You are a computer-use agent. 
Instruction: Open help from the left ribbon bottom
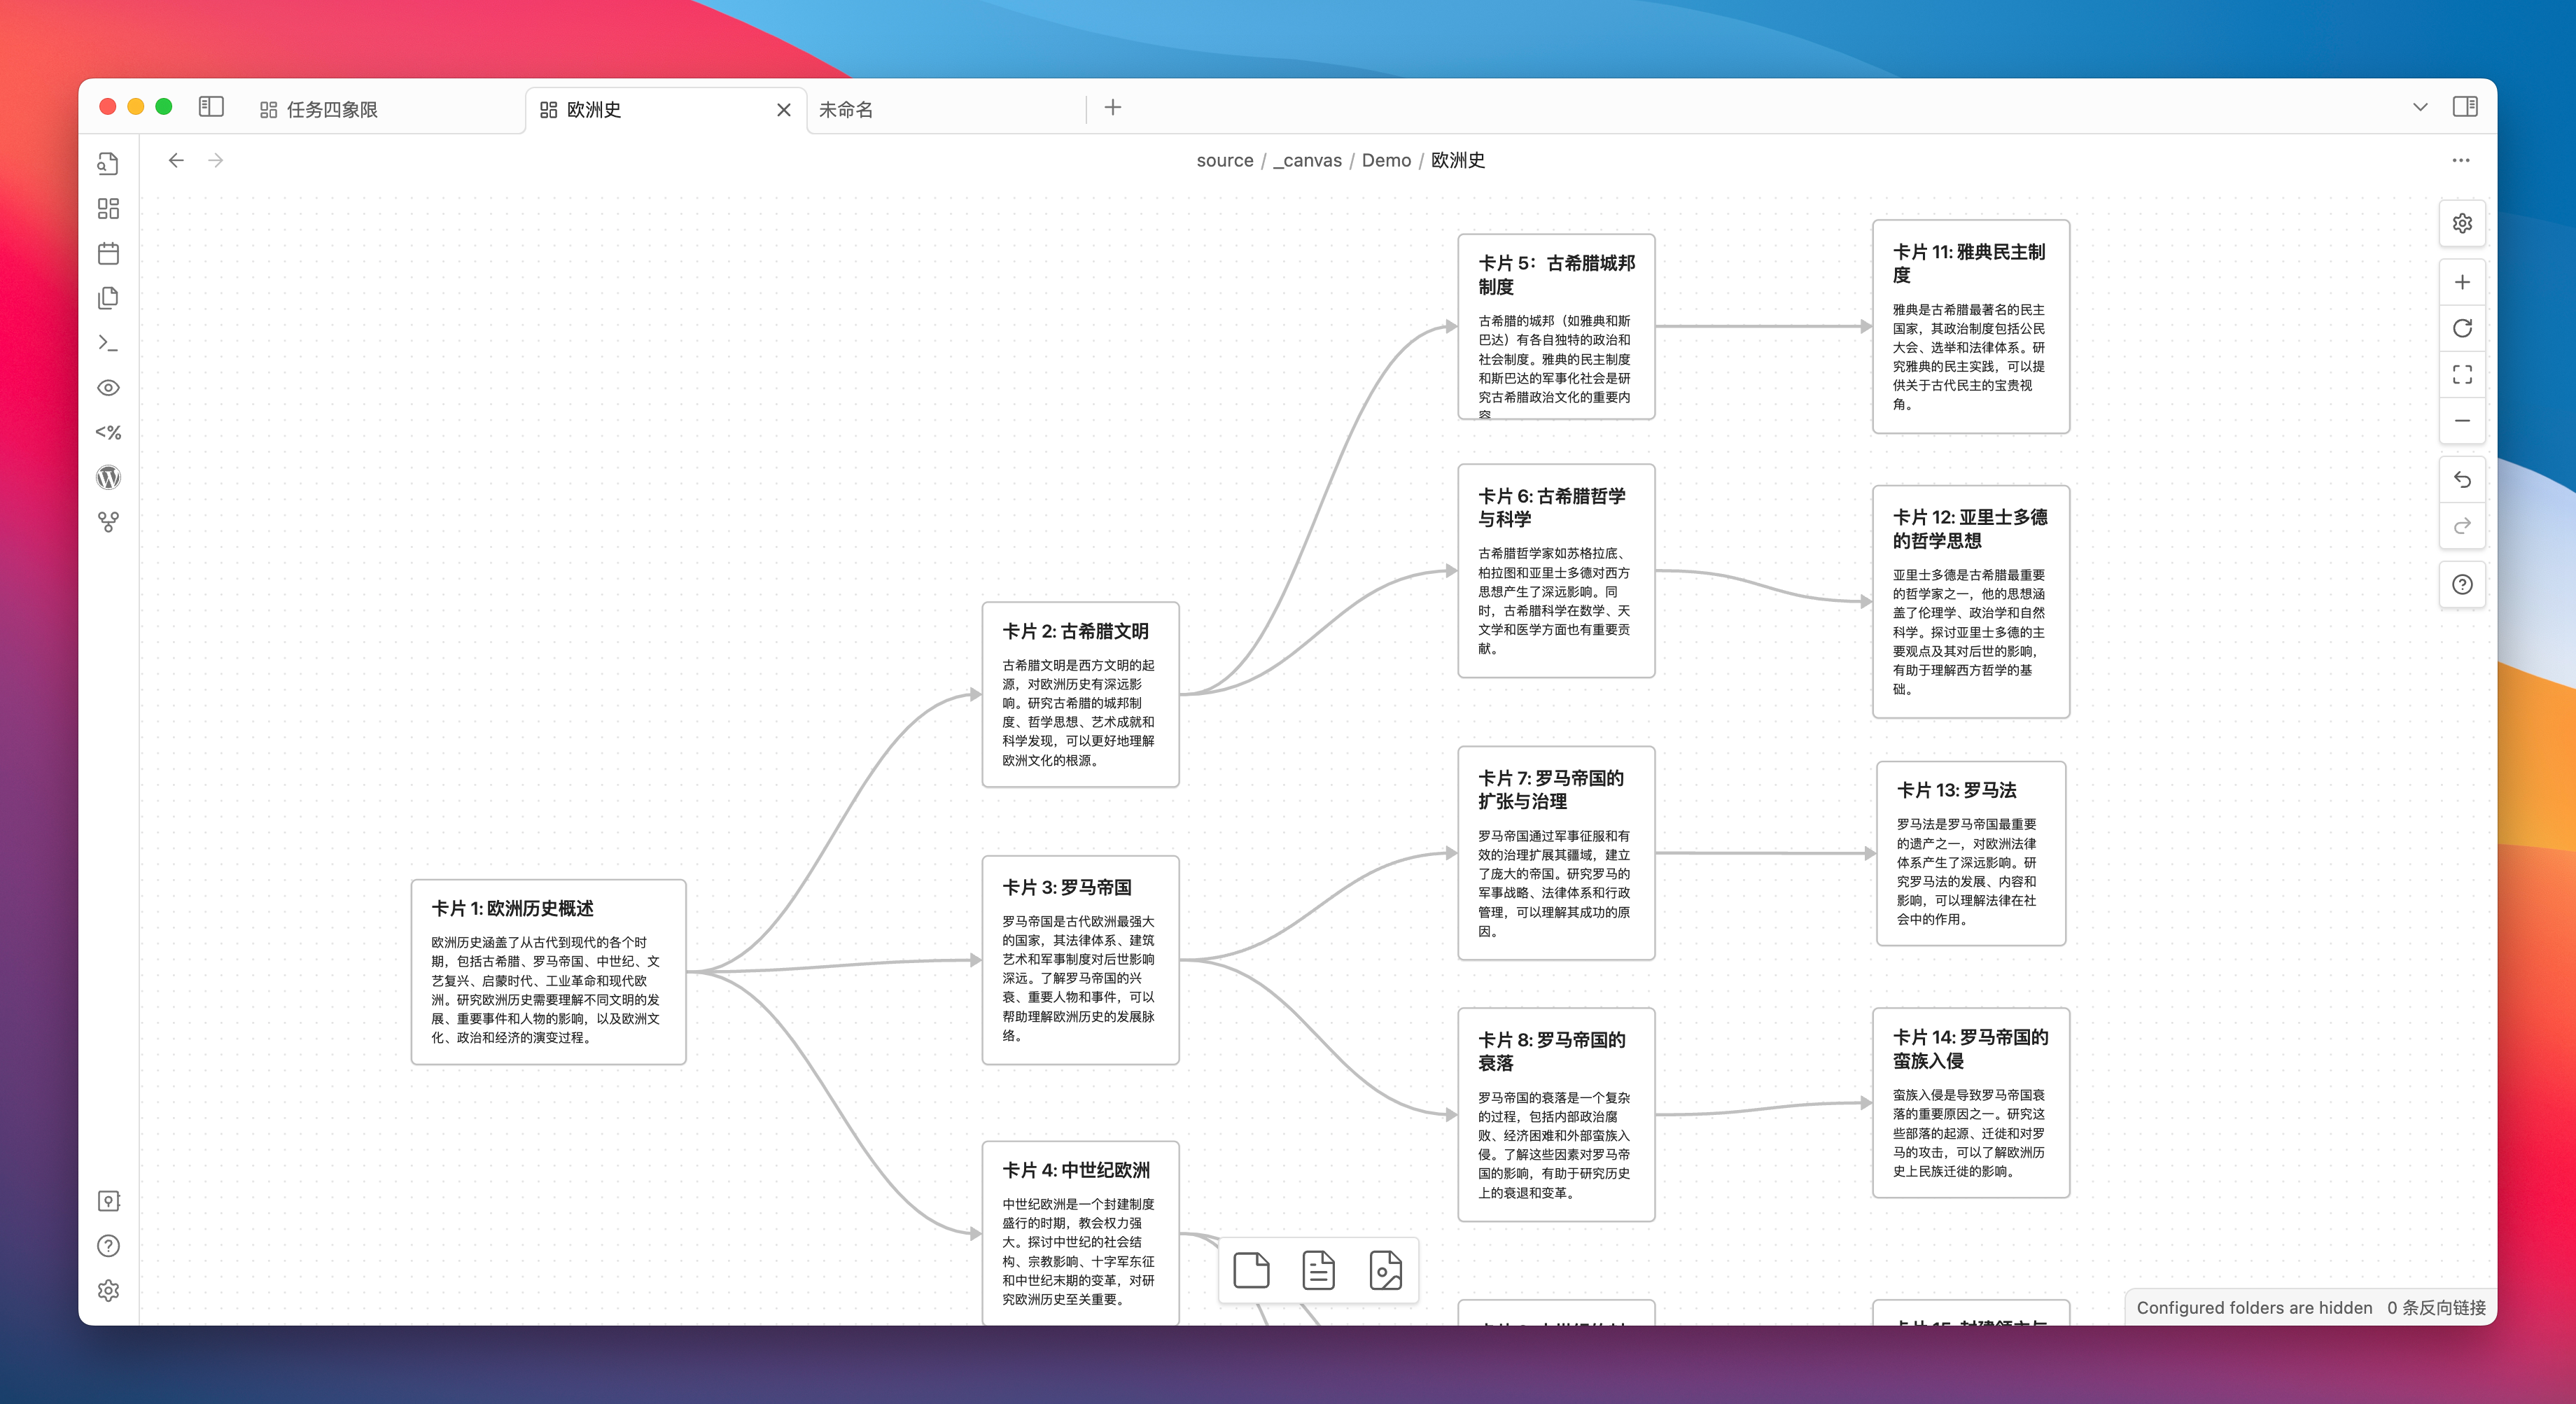click(108, 1245)
